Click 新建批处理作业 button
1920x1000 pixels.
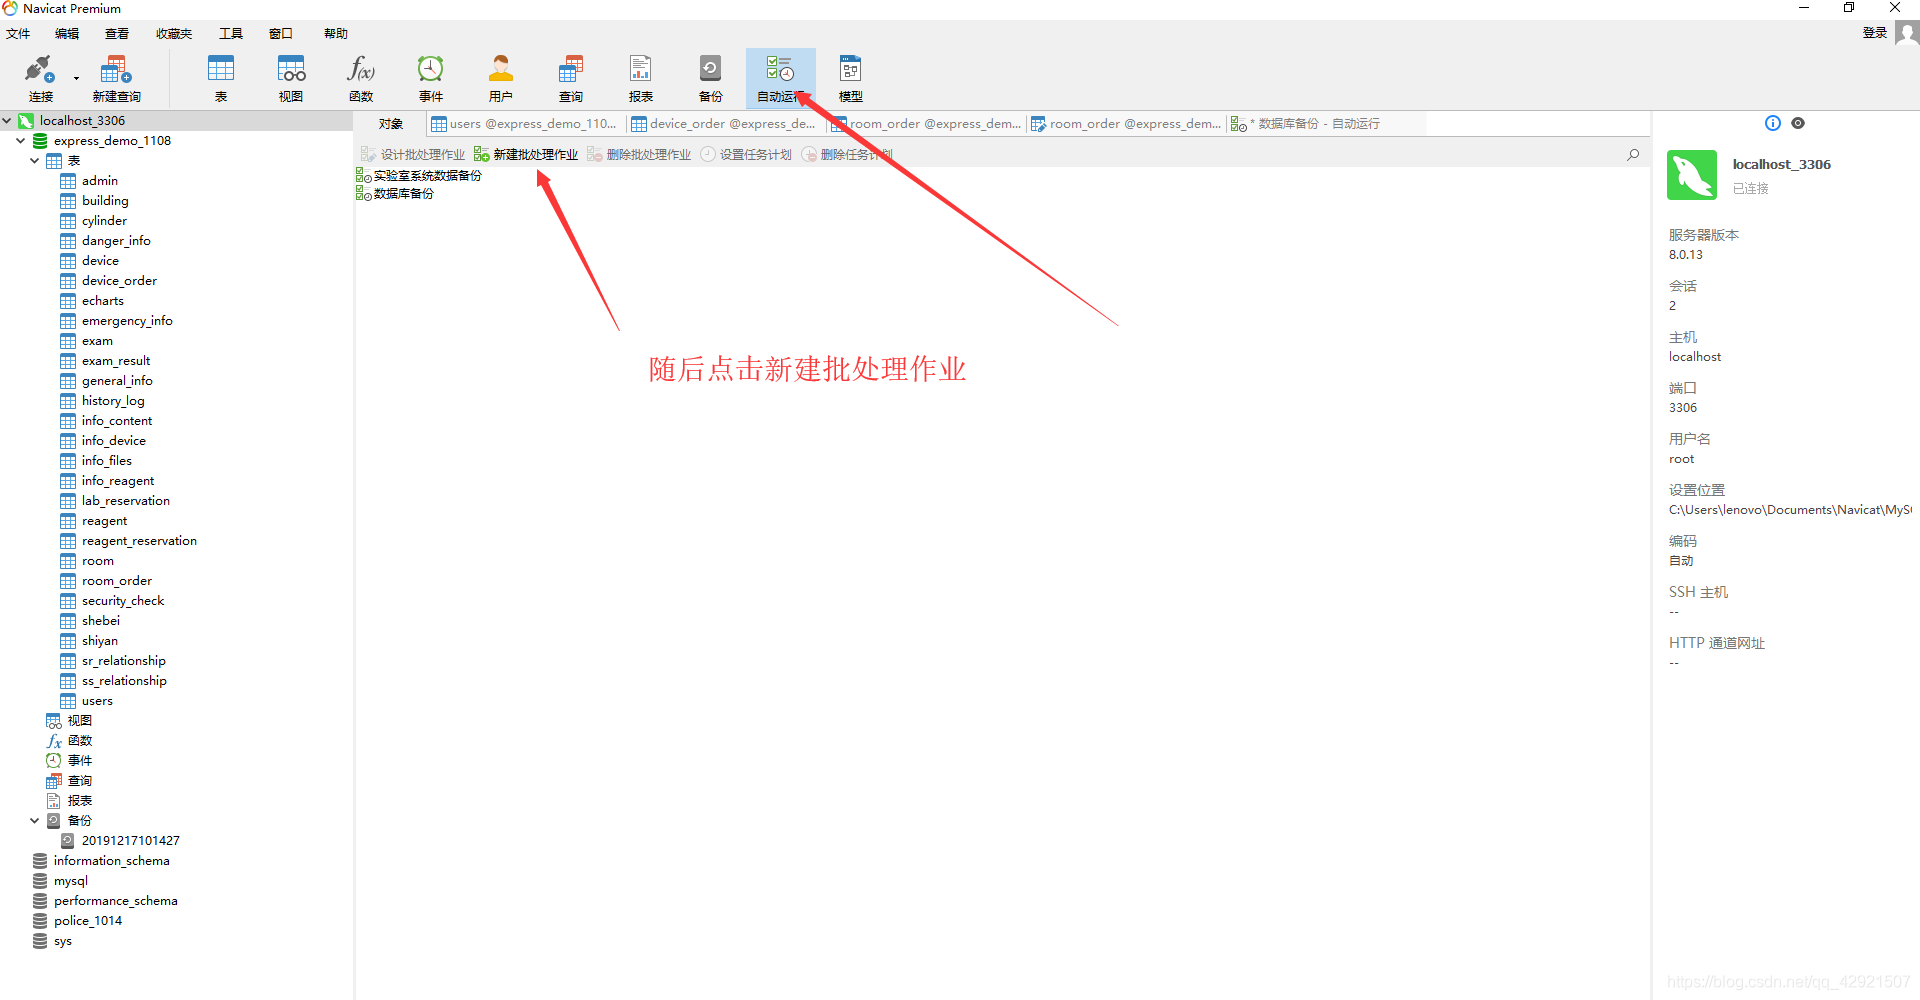526,154
